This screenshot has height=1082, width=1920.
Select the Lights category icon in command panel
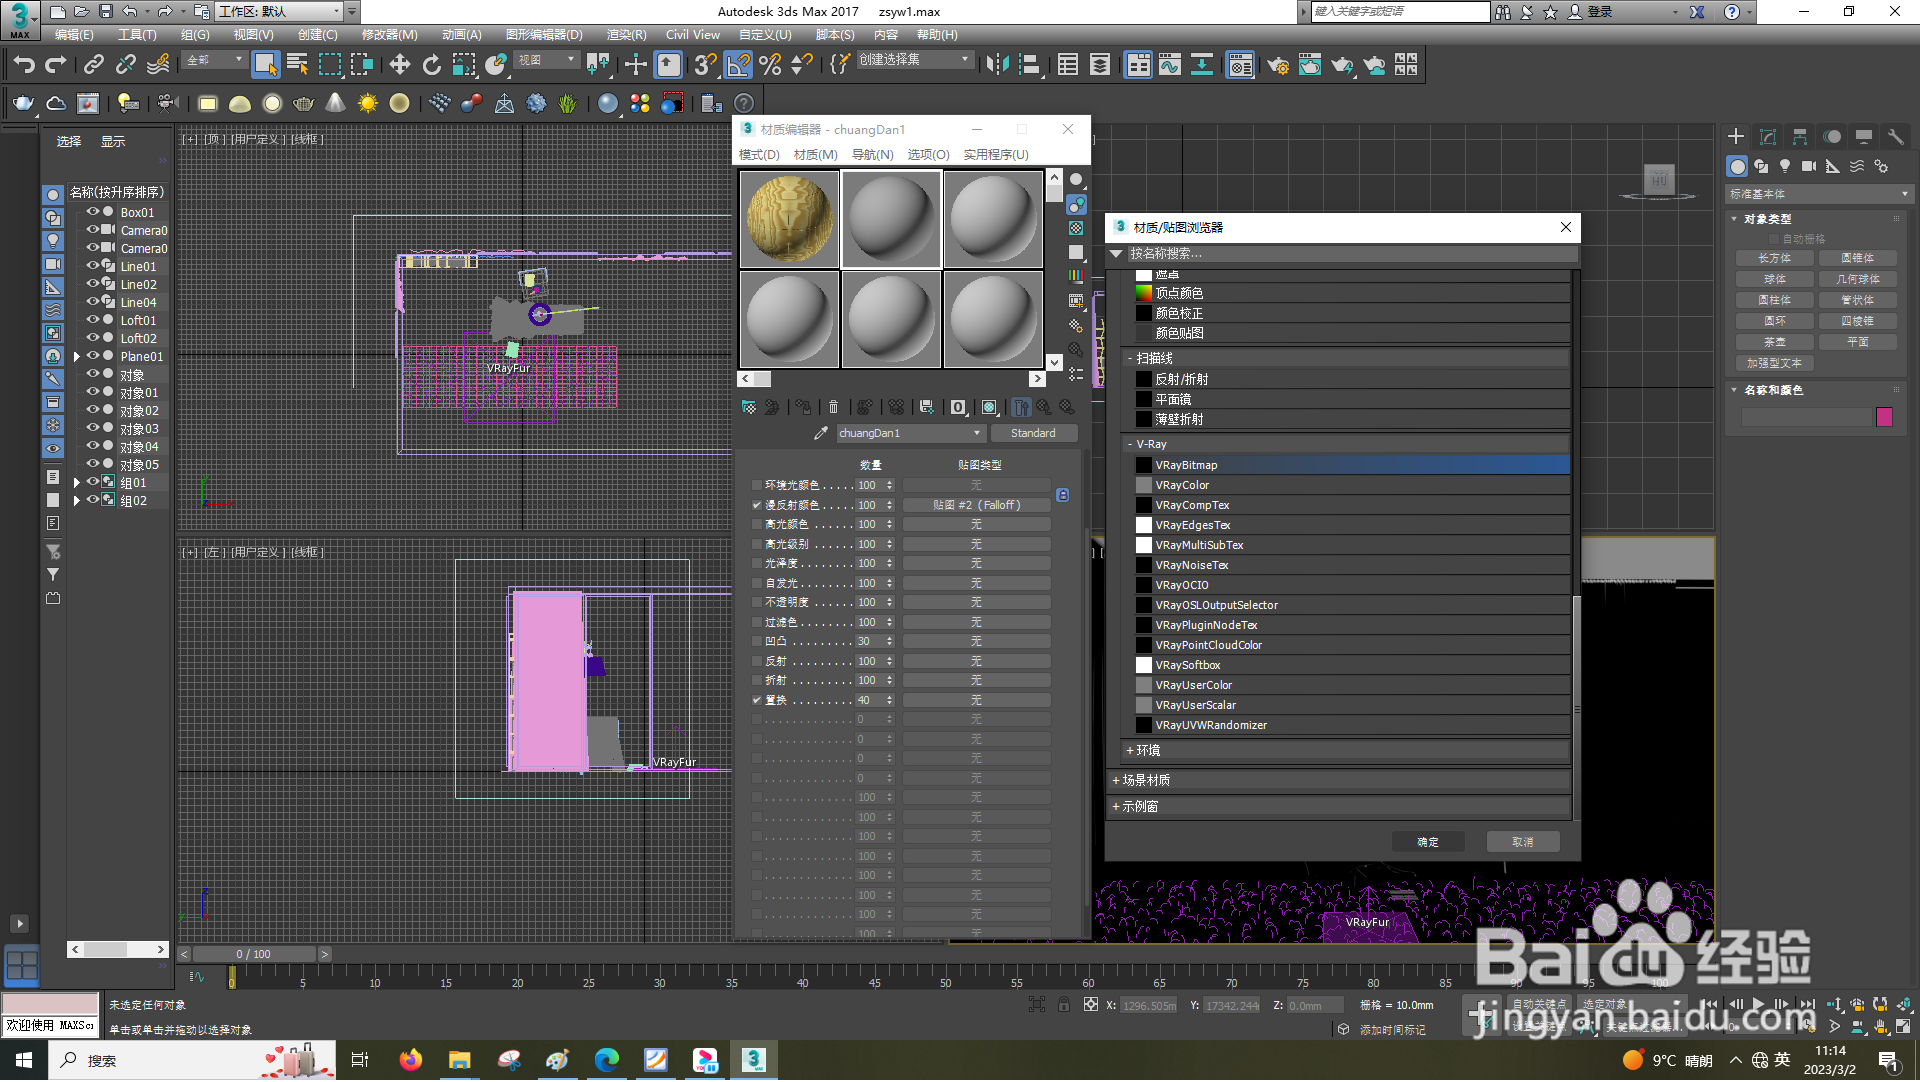(x=1785, y=166)
